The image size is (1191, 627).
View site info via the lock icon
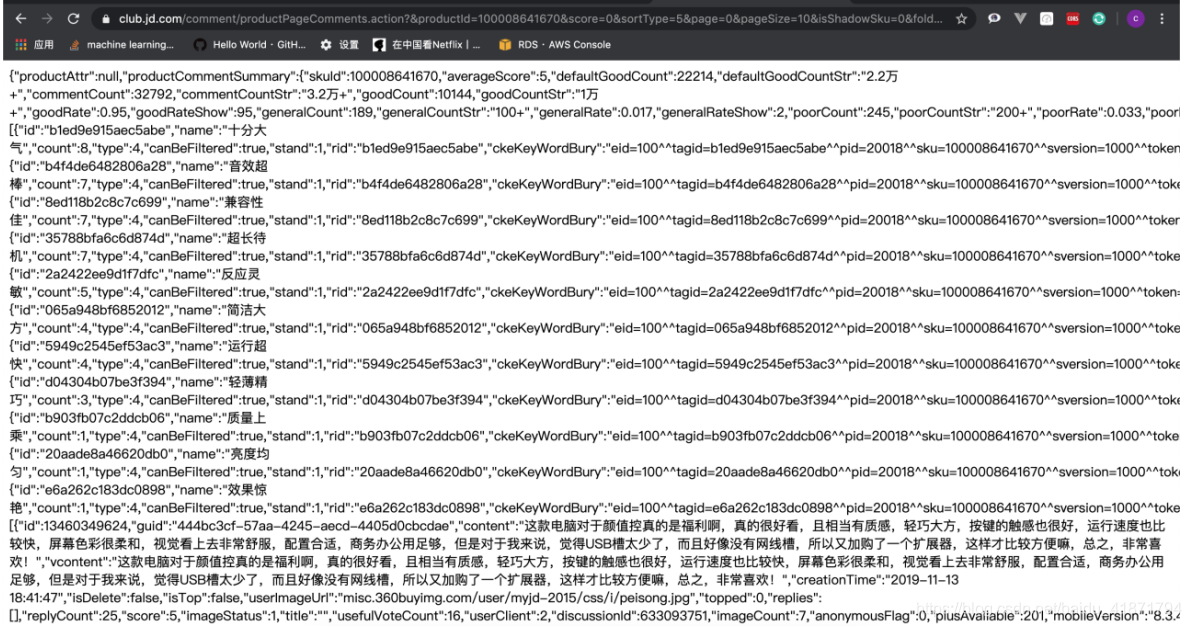pos(106,19)
